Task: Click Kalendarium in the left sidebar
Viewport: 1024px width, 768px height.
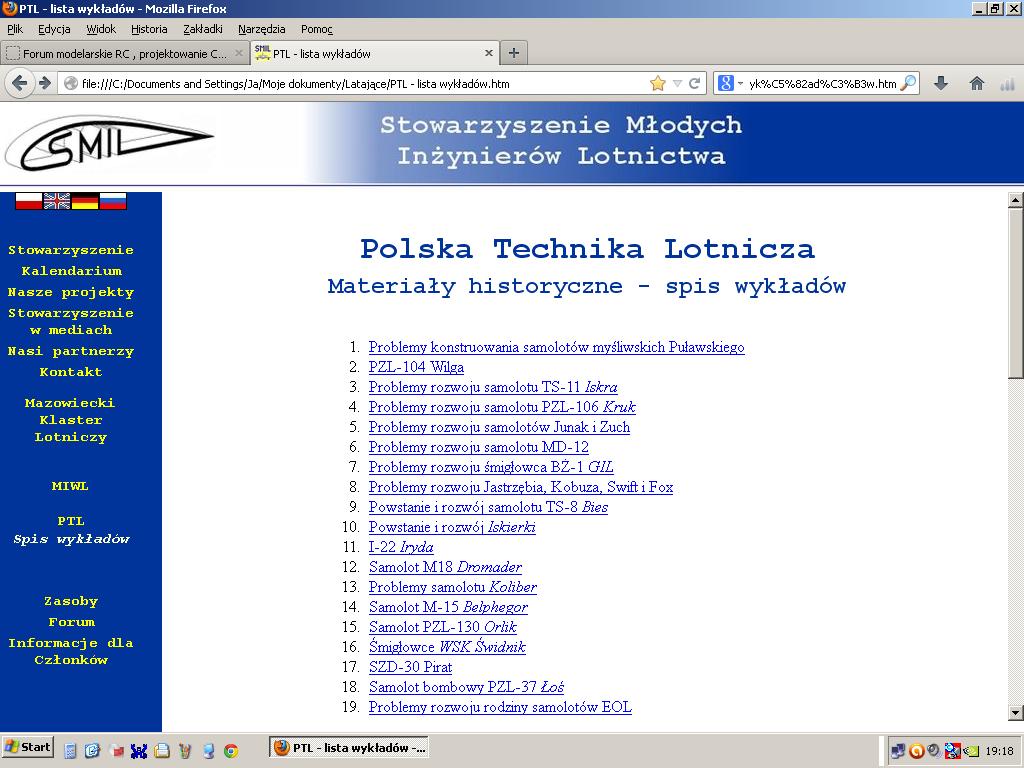Action: click(x=71, y=271)
